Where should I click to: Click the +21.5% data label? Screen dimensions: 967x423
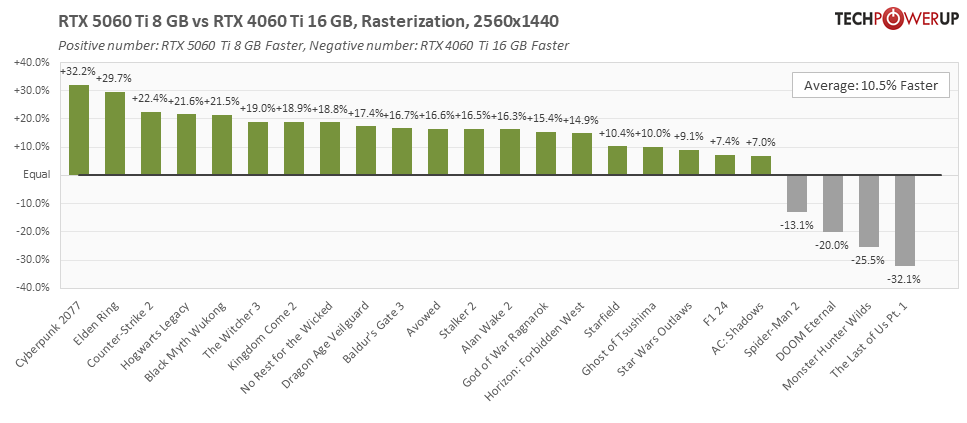point(221,101)
